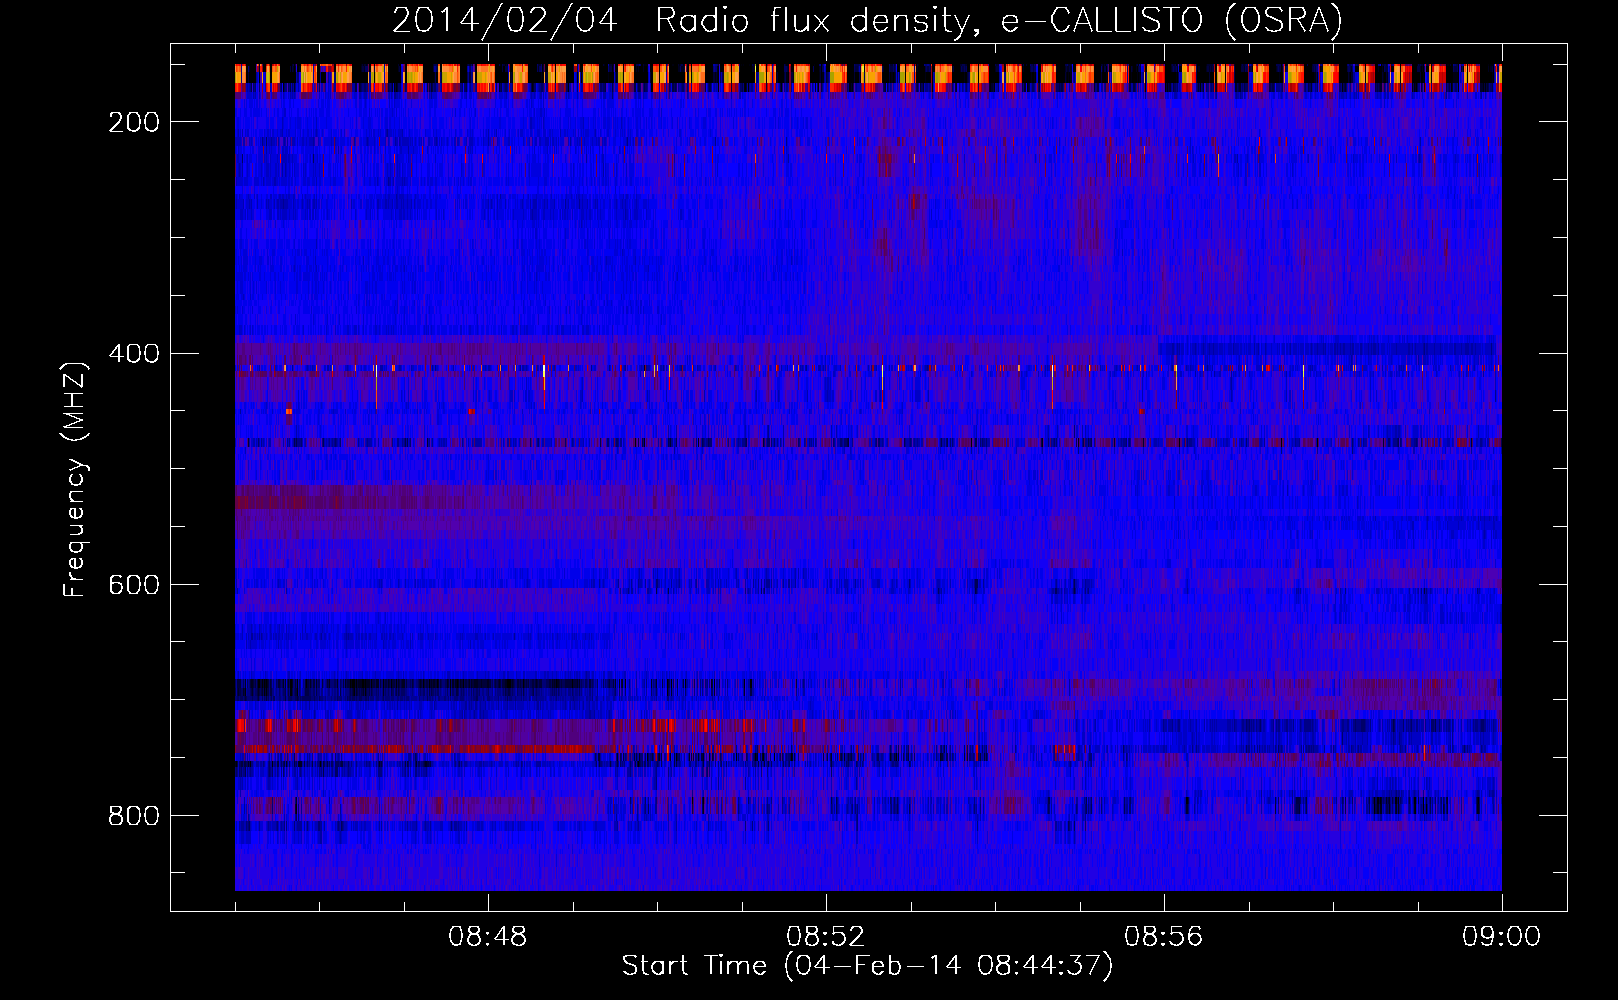Click the 400 frequency tick label
Viewport: 1618px width, 1000px height.
tap(134, 354)
